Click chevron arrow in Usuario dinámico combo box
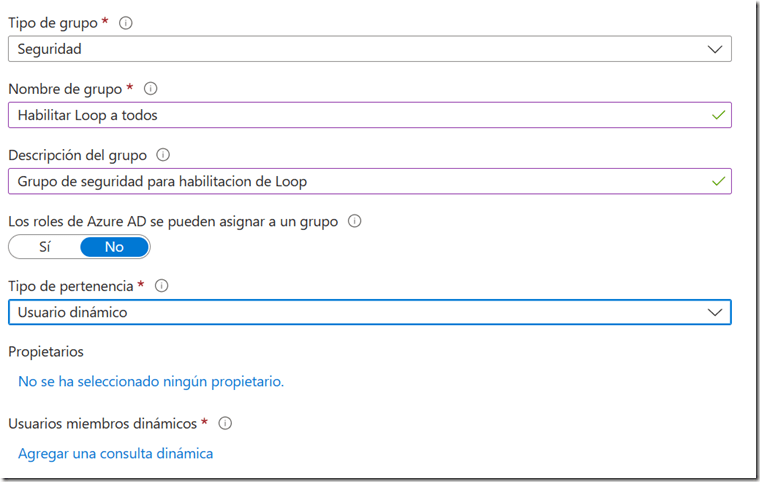 click(714, 312)
